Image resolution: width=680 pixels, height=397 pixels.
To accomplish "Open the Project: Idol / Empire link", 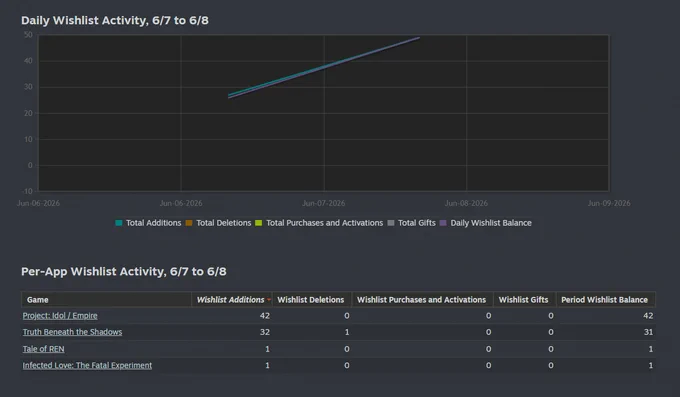I will pos(60,315).
